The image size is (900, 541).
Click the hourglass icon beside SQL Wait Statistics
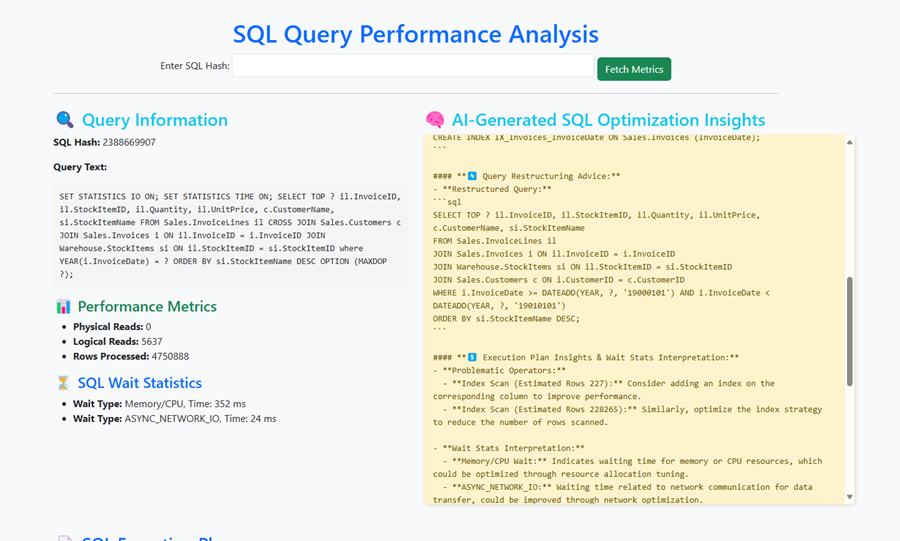coord(63,383)
